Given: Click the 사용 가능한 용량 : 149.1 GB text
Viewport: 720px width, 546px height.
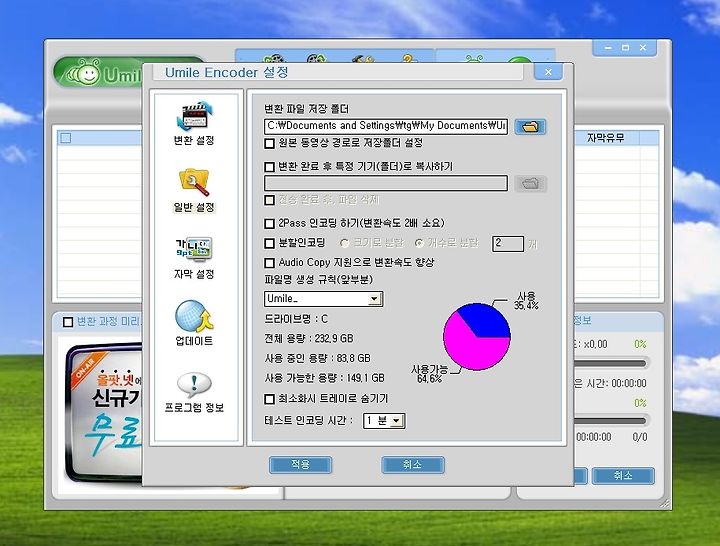Looking at the screenshot, I should click(324, 378).
